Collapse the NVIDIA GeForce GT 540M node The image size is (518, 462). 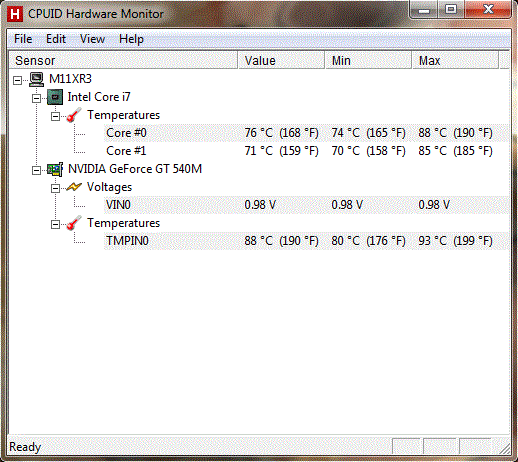click(x=36, y=170)
